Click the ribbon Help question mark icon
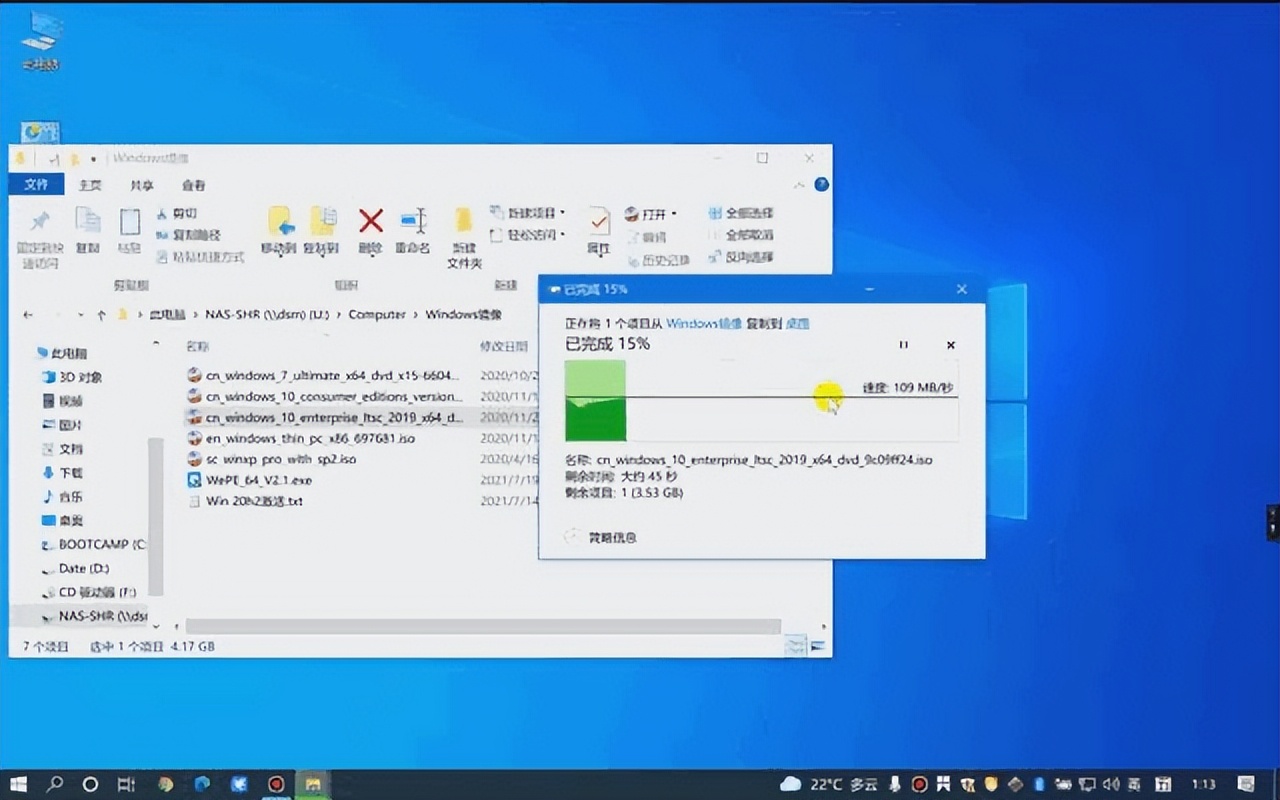The width and height of the screenshot is (1280, 800). [x=821, y=185]
